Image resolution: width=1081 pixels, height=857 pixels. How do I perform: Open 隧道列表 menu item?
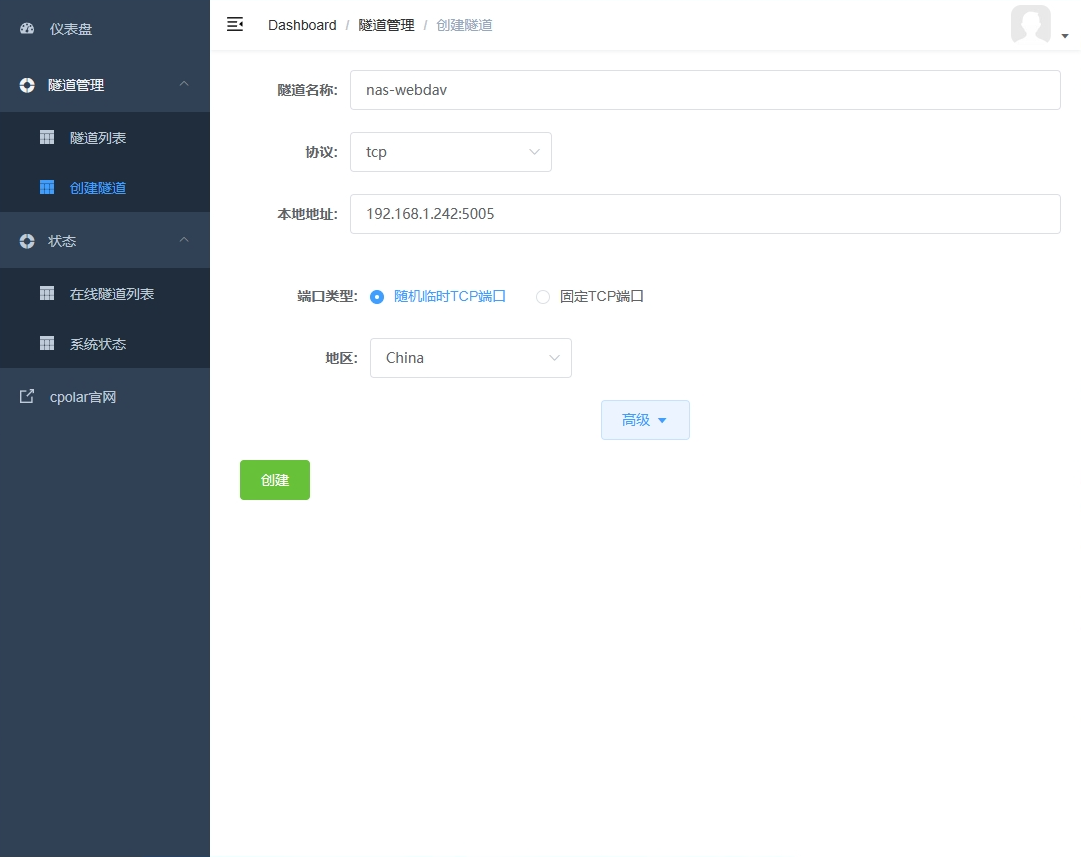(105, 137)
